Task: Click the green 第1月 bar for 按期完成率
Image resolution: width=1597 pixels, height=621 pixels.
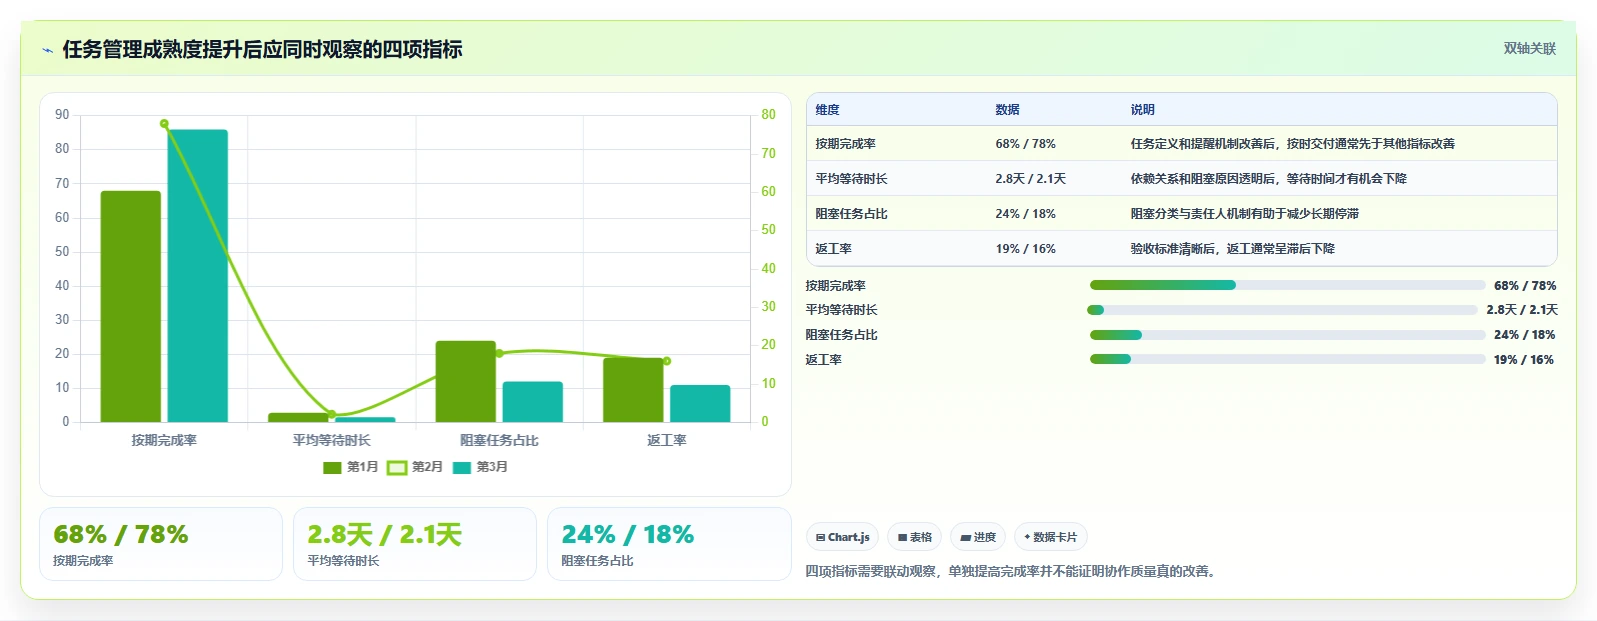Action: pos(130,306)
